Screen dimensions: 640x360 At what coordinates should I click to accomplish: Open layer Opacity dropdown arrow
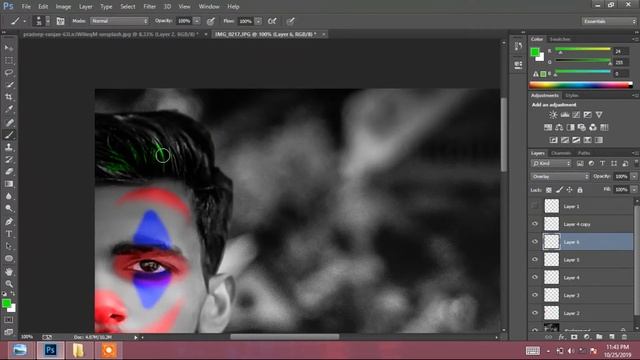coord(634,177)
